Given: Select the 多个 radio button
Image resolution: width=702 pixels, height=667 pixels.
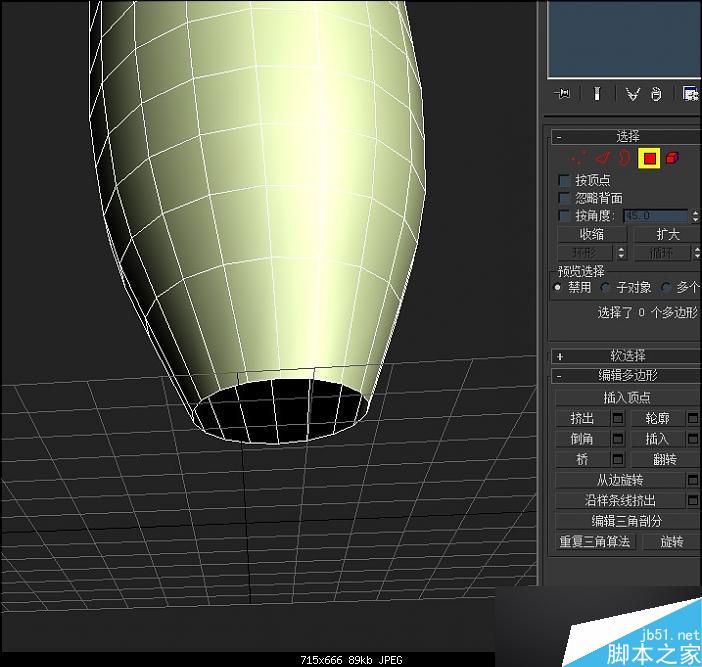Looking at the screenshot, I should pos(666,287).
